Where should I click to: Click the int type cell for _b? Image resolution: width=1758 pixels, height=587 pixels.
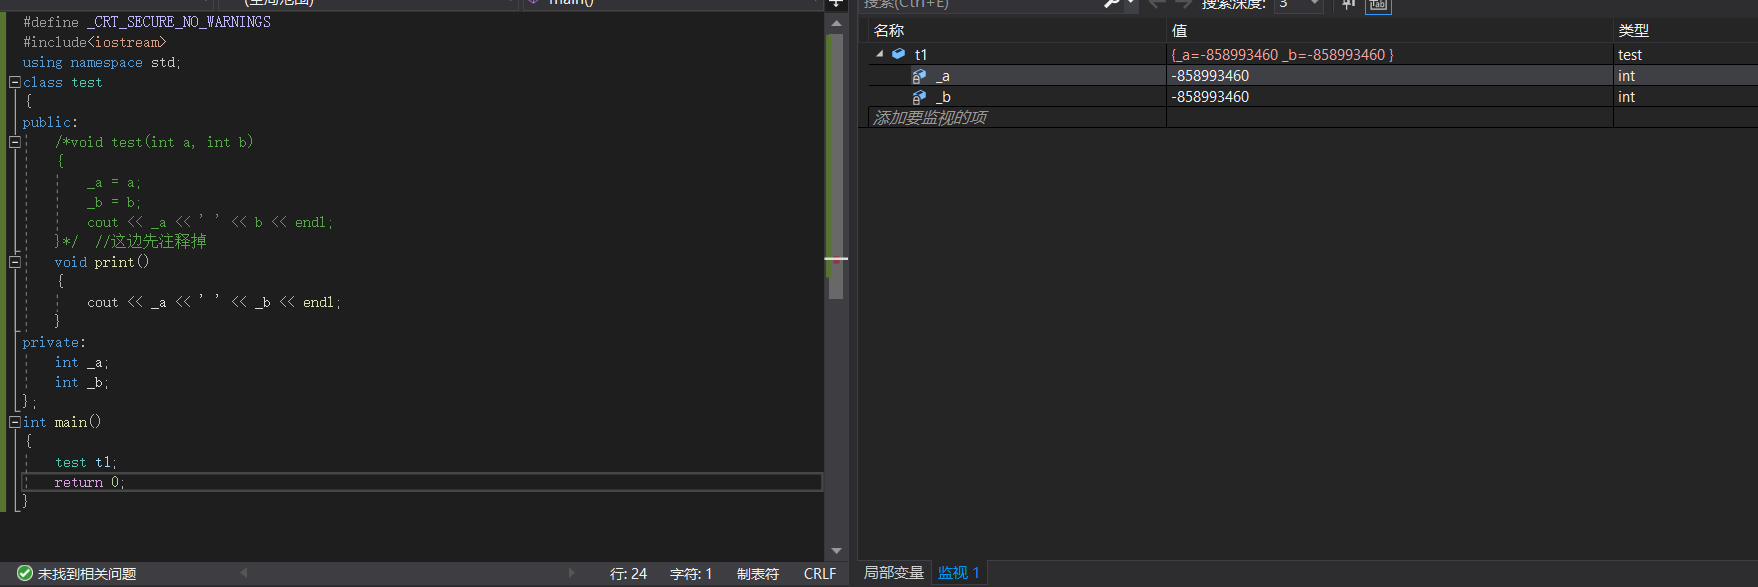tap(1626, 97)
